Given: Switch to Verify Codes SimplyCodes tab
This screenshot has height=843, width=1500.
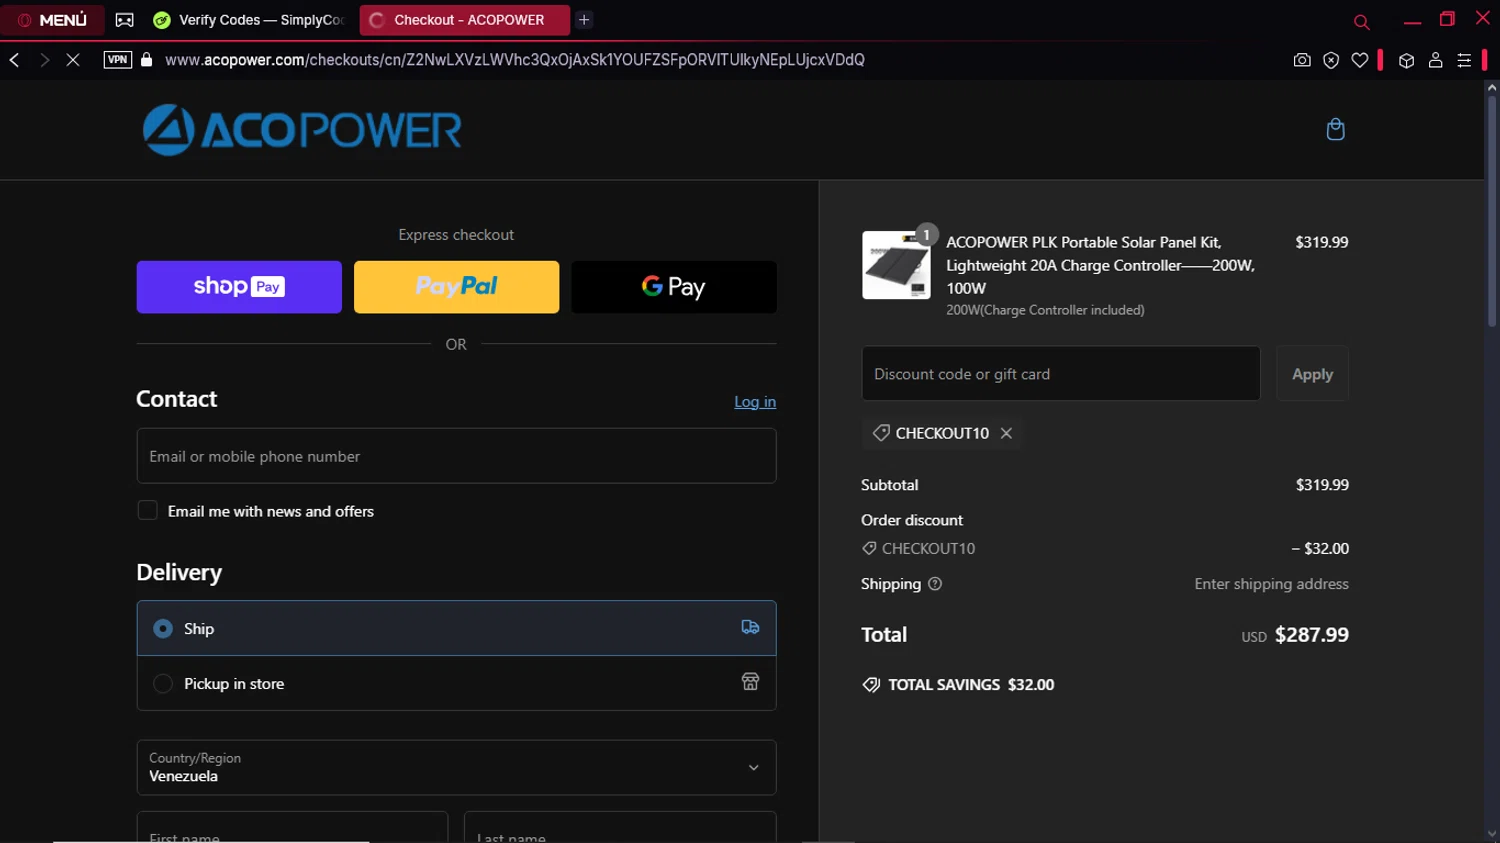Looking at the screenshot, I should coord(249,20).
